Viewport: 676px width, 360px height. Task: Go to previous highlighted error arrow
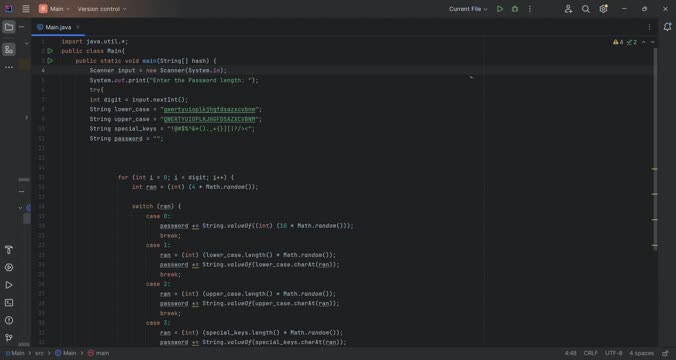click(x=643, y=42)
